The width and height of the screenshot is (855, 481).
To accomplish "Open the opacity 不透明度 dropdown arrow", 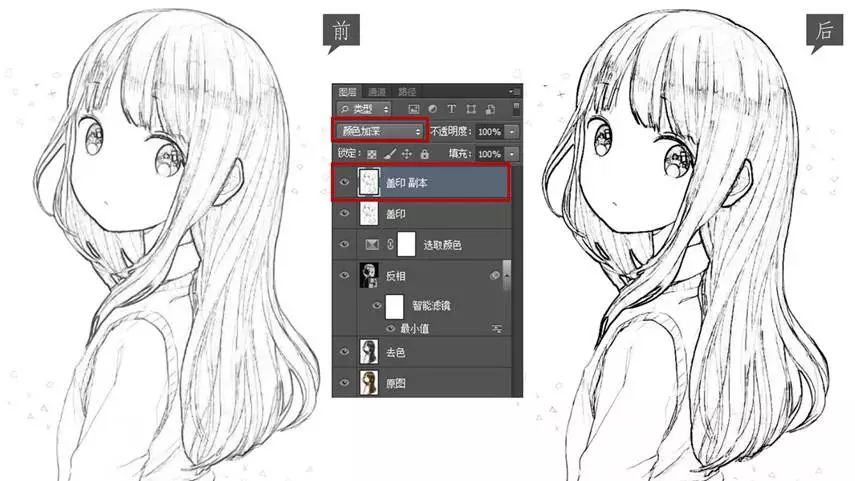I will (512, 131).
